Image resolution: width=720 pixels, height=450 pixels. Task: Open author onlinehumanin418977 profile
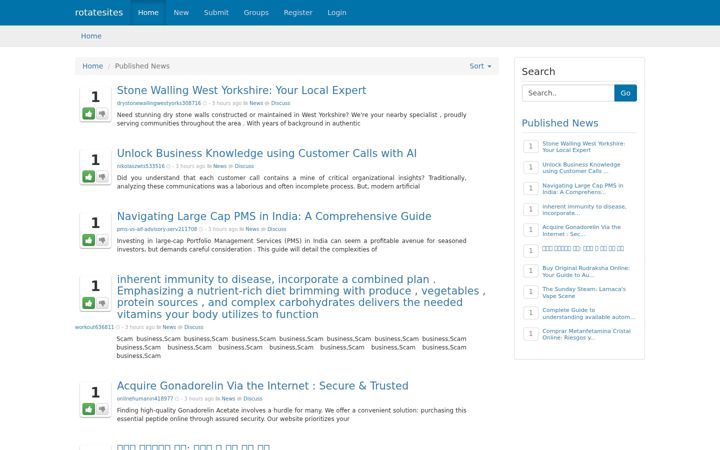pos(145,399)
